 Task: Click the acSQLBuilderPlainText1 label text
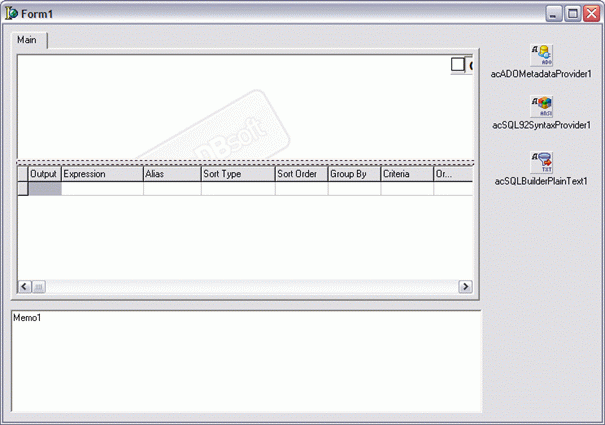coord(541,181)
